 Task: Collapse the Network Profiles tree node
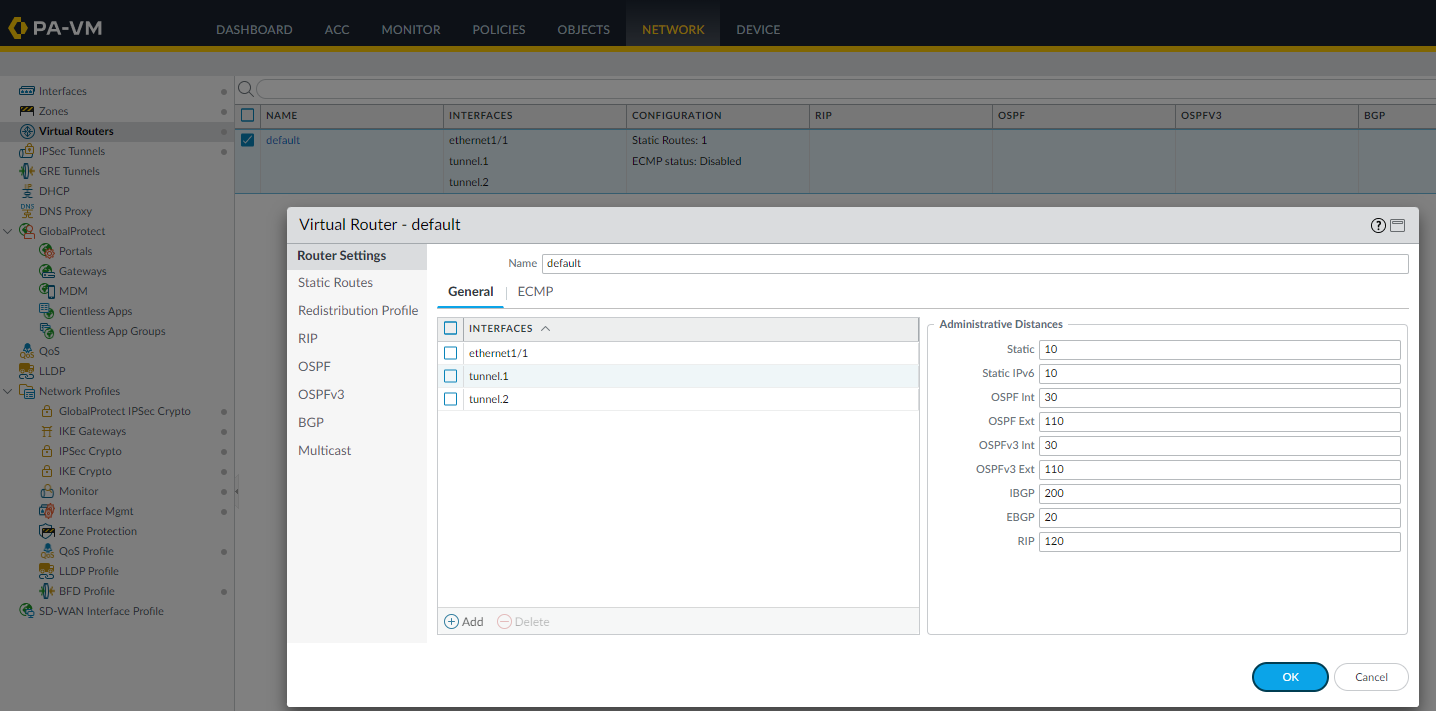(8, 391)
